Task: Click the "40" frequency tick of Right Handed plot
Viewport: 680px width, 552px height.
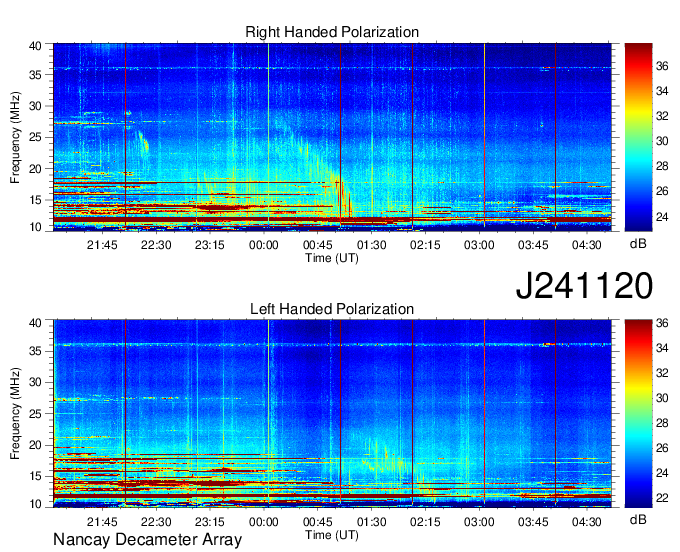Action: (x=35, y=46)
